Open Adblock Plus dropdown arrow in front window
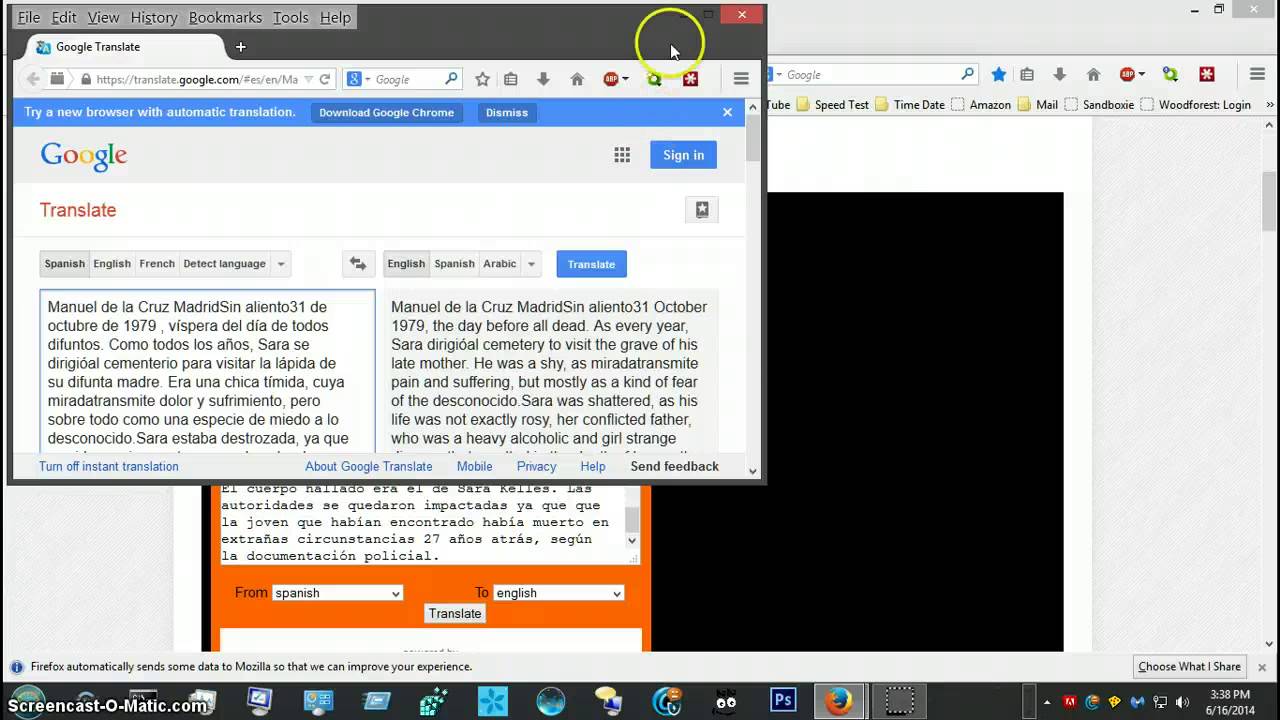The image size is (1280, 720). [625, 79]
